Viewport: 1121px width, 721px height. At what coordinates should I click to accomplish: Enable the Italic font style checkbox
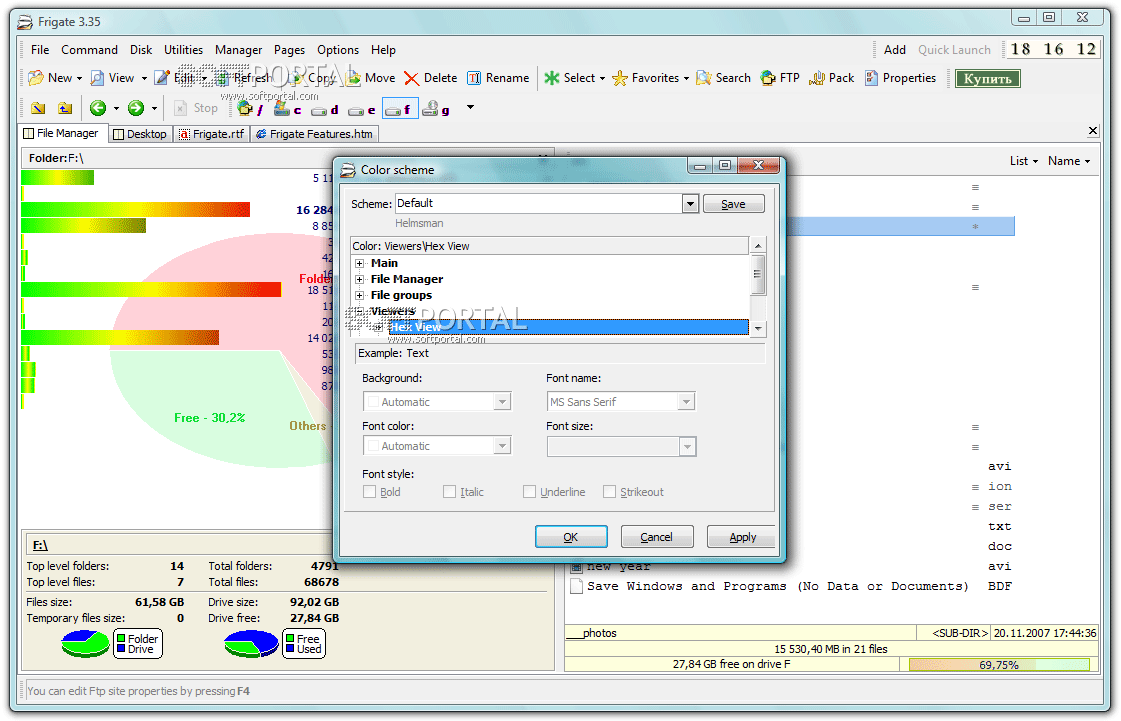tap(450, 492)
